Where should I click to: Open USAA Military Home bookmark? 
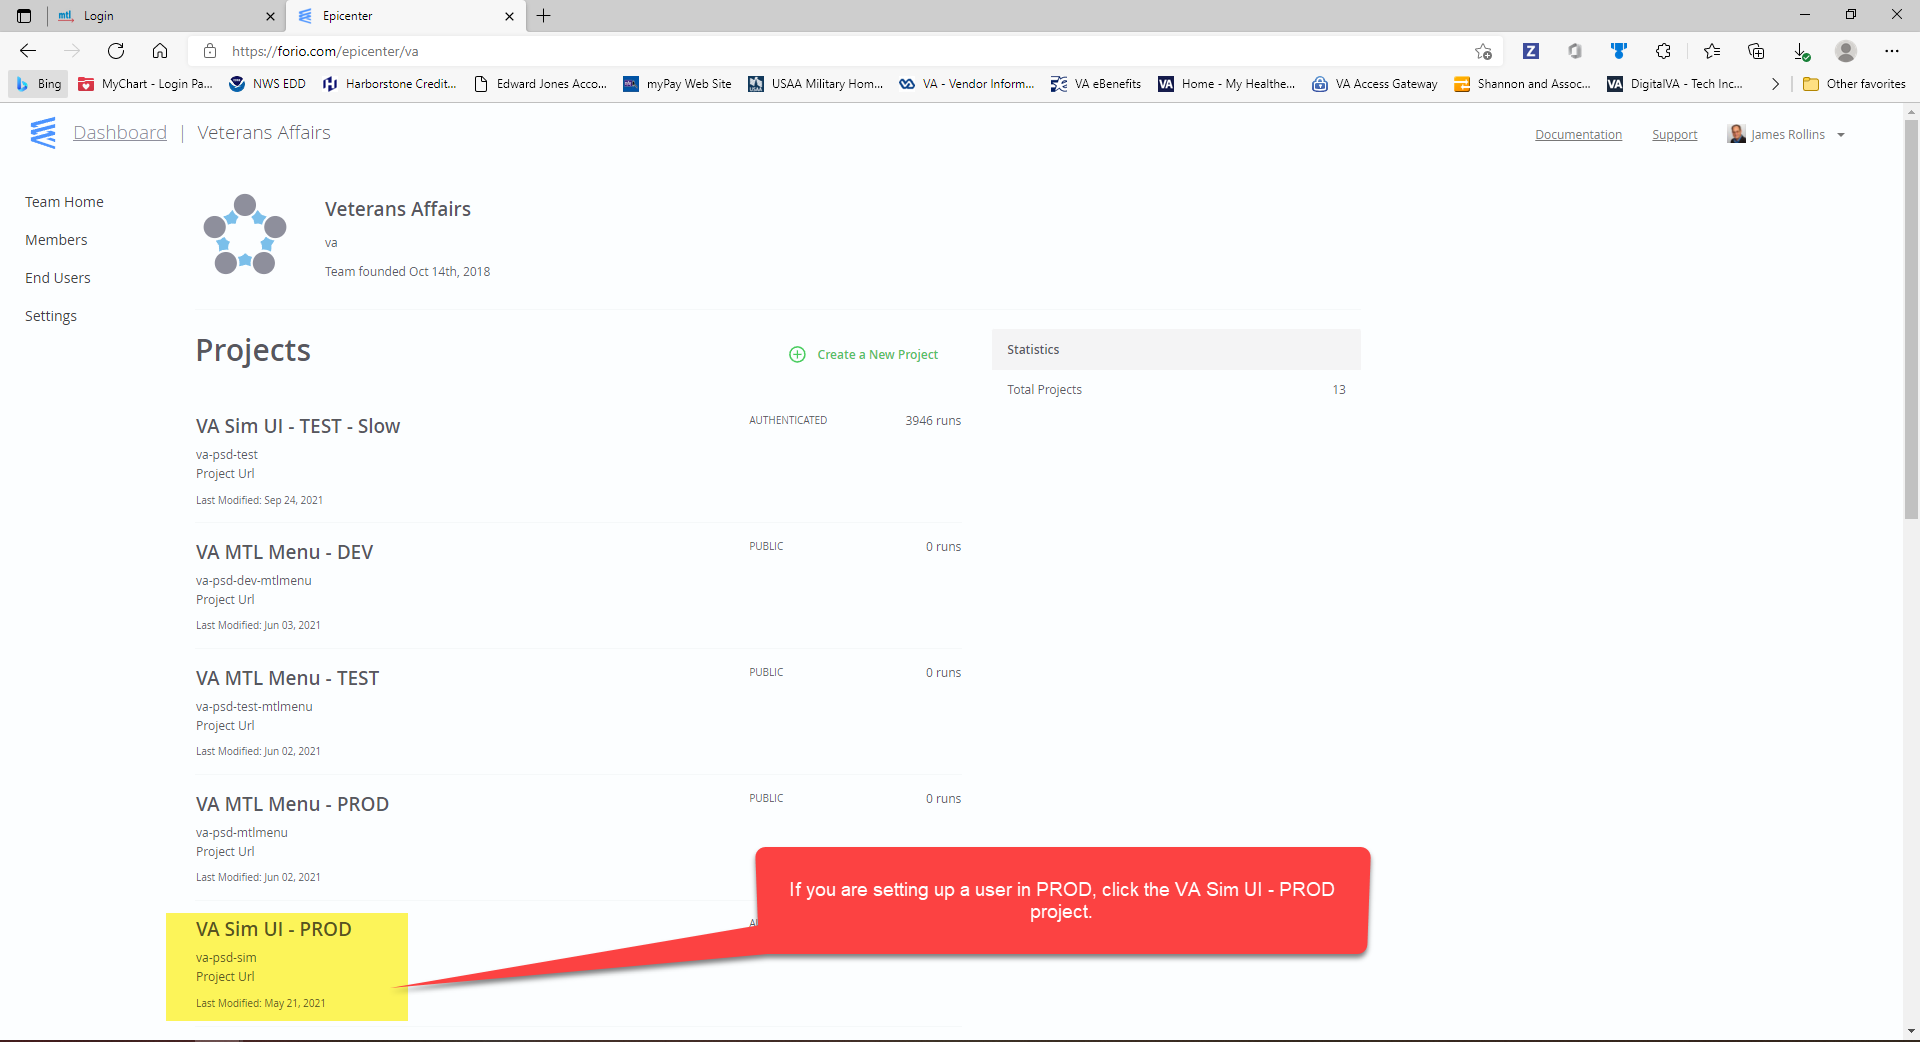(815, 84)
